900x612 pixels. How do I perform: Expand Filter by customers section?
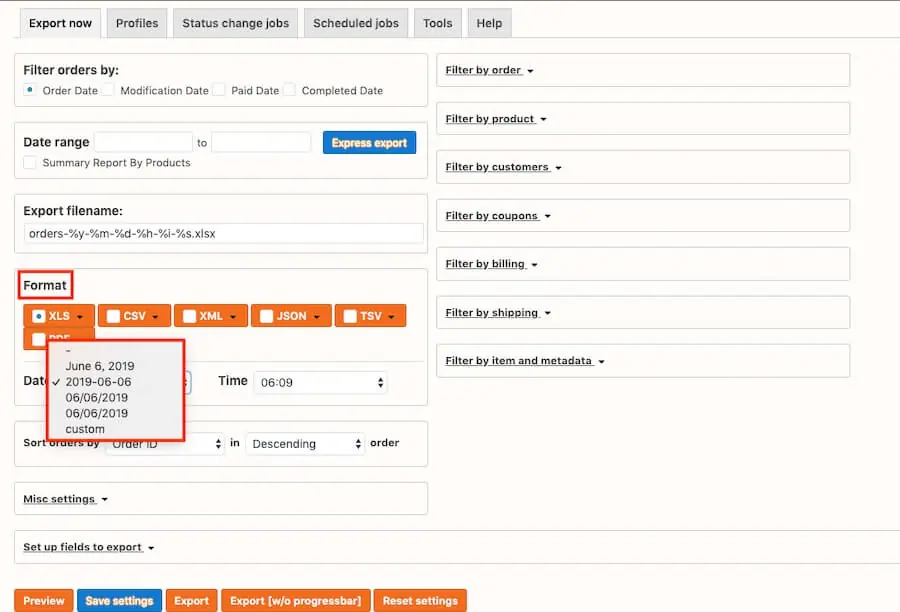tap(503, 167)
